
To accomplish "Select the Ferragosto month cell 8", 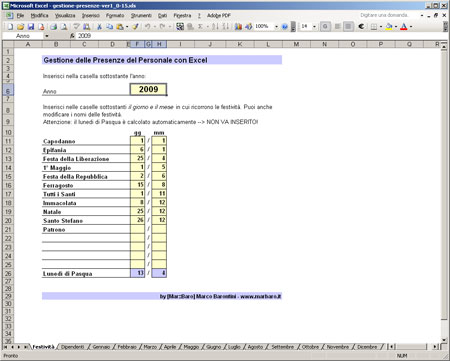I will [x=159, y=185].
